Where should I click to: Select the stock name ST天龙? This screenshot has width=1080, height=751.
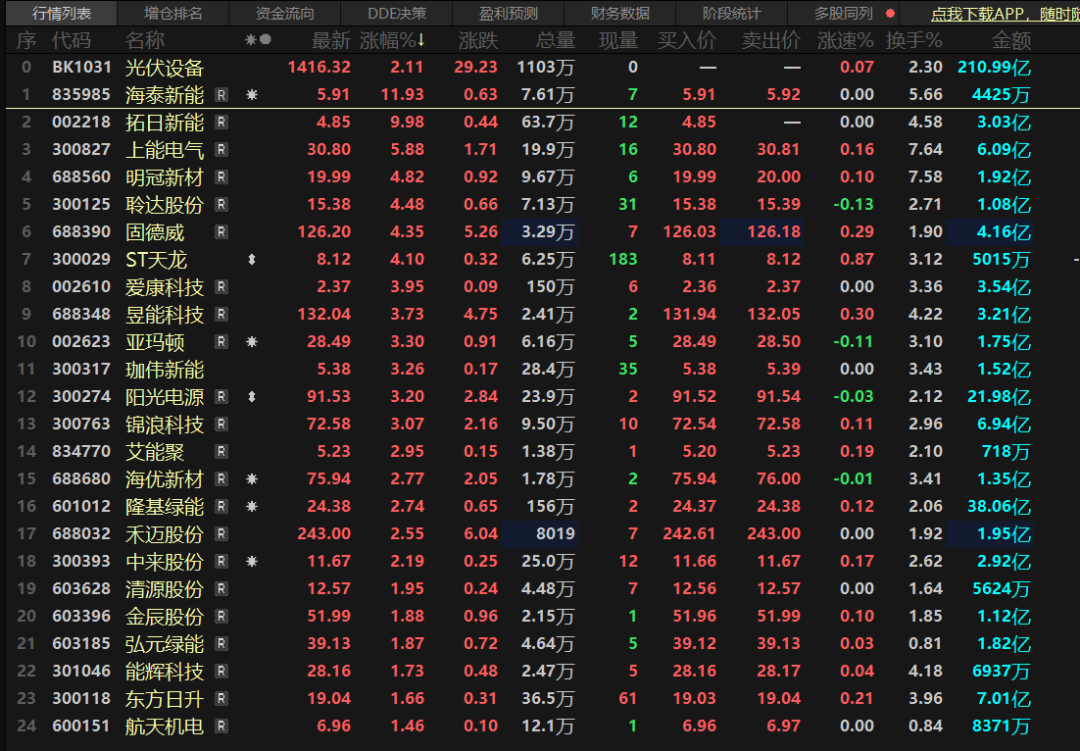(156, 260)
